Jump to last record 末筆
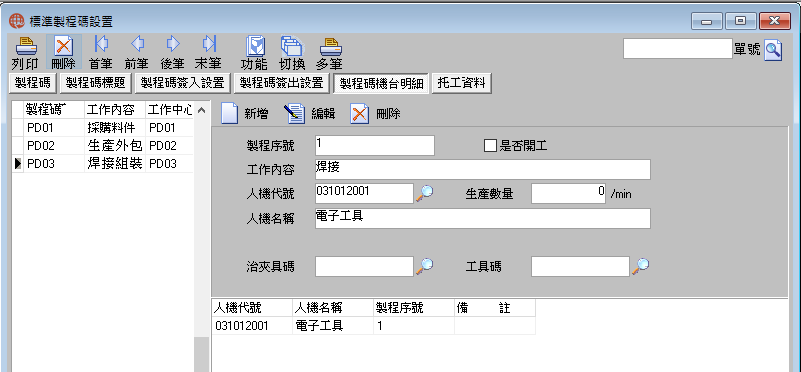The image size is (801, 372). click(x=208, y=44)
